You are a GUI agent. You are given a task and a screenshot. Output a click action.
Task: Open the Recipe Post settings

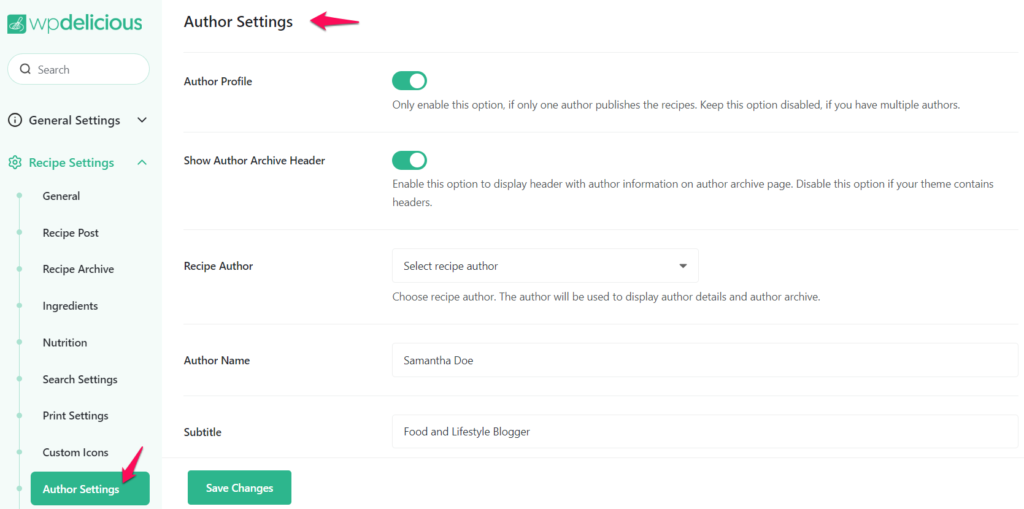pos(71,233)
